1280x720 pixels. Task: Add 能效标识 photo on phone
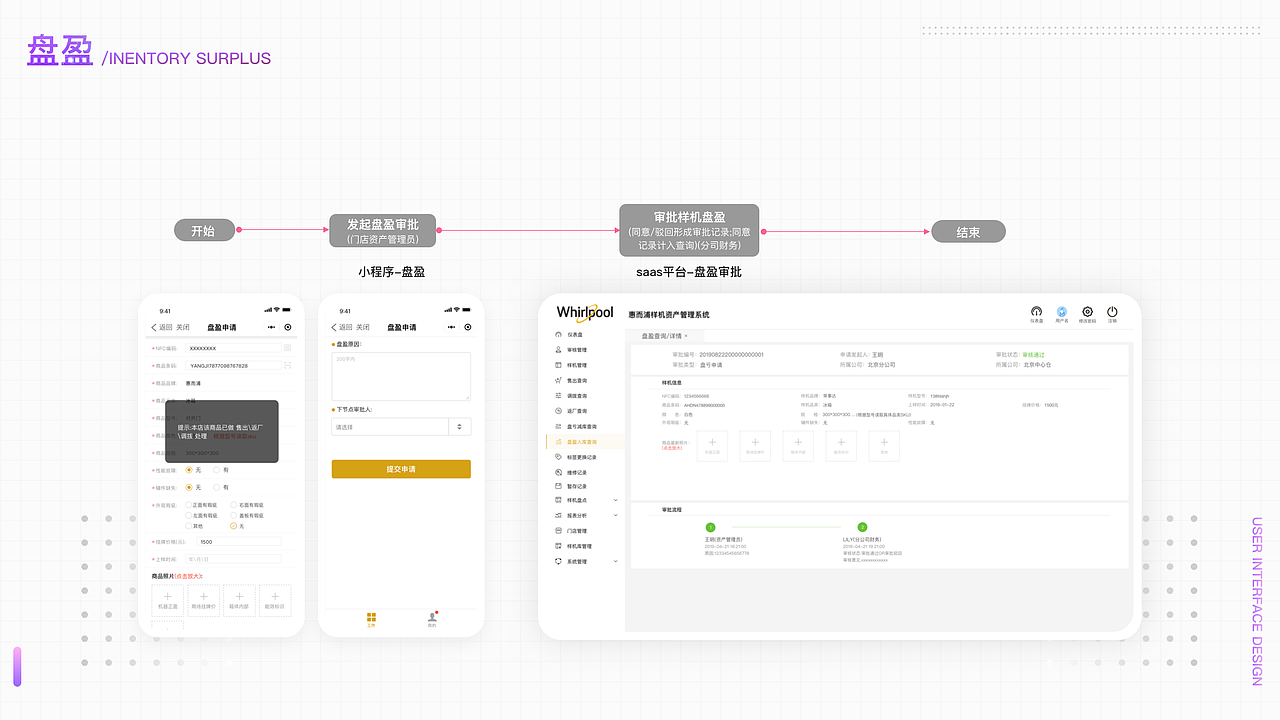[x=275, y=600]
